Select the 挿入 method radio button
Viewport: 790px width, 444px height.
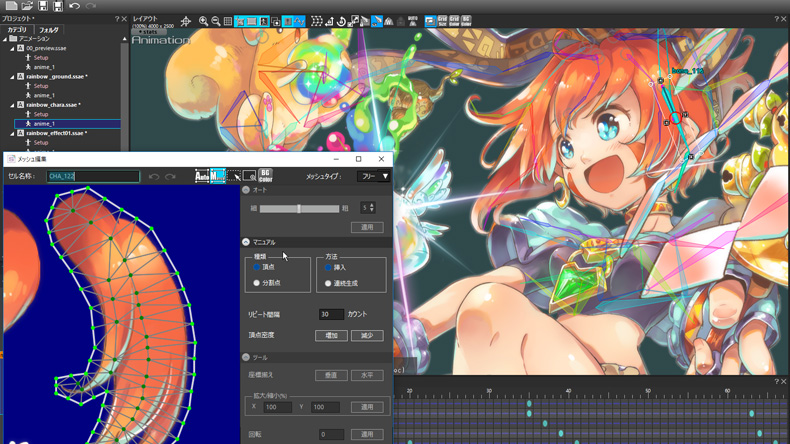tap(328, 267)
